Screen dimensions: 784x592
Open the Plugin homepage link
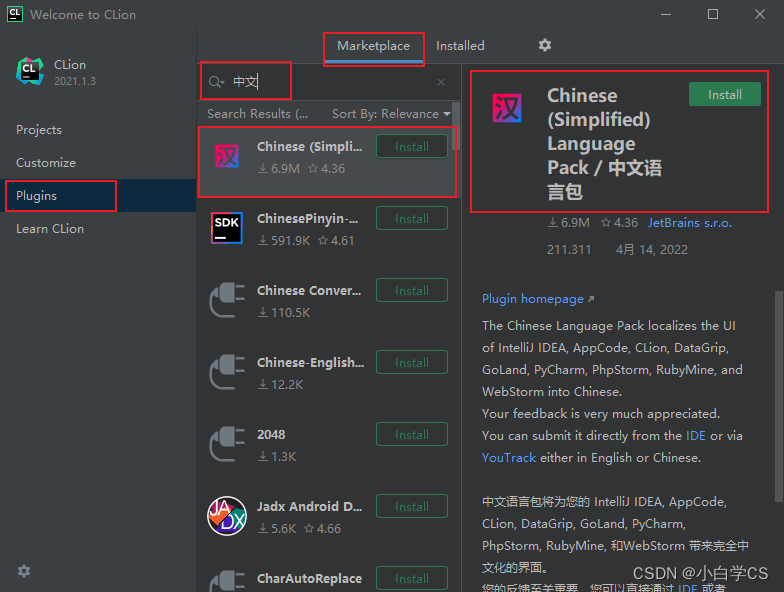tap(538, 299)
